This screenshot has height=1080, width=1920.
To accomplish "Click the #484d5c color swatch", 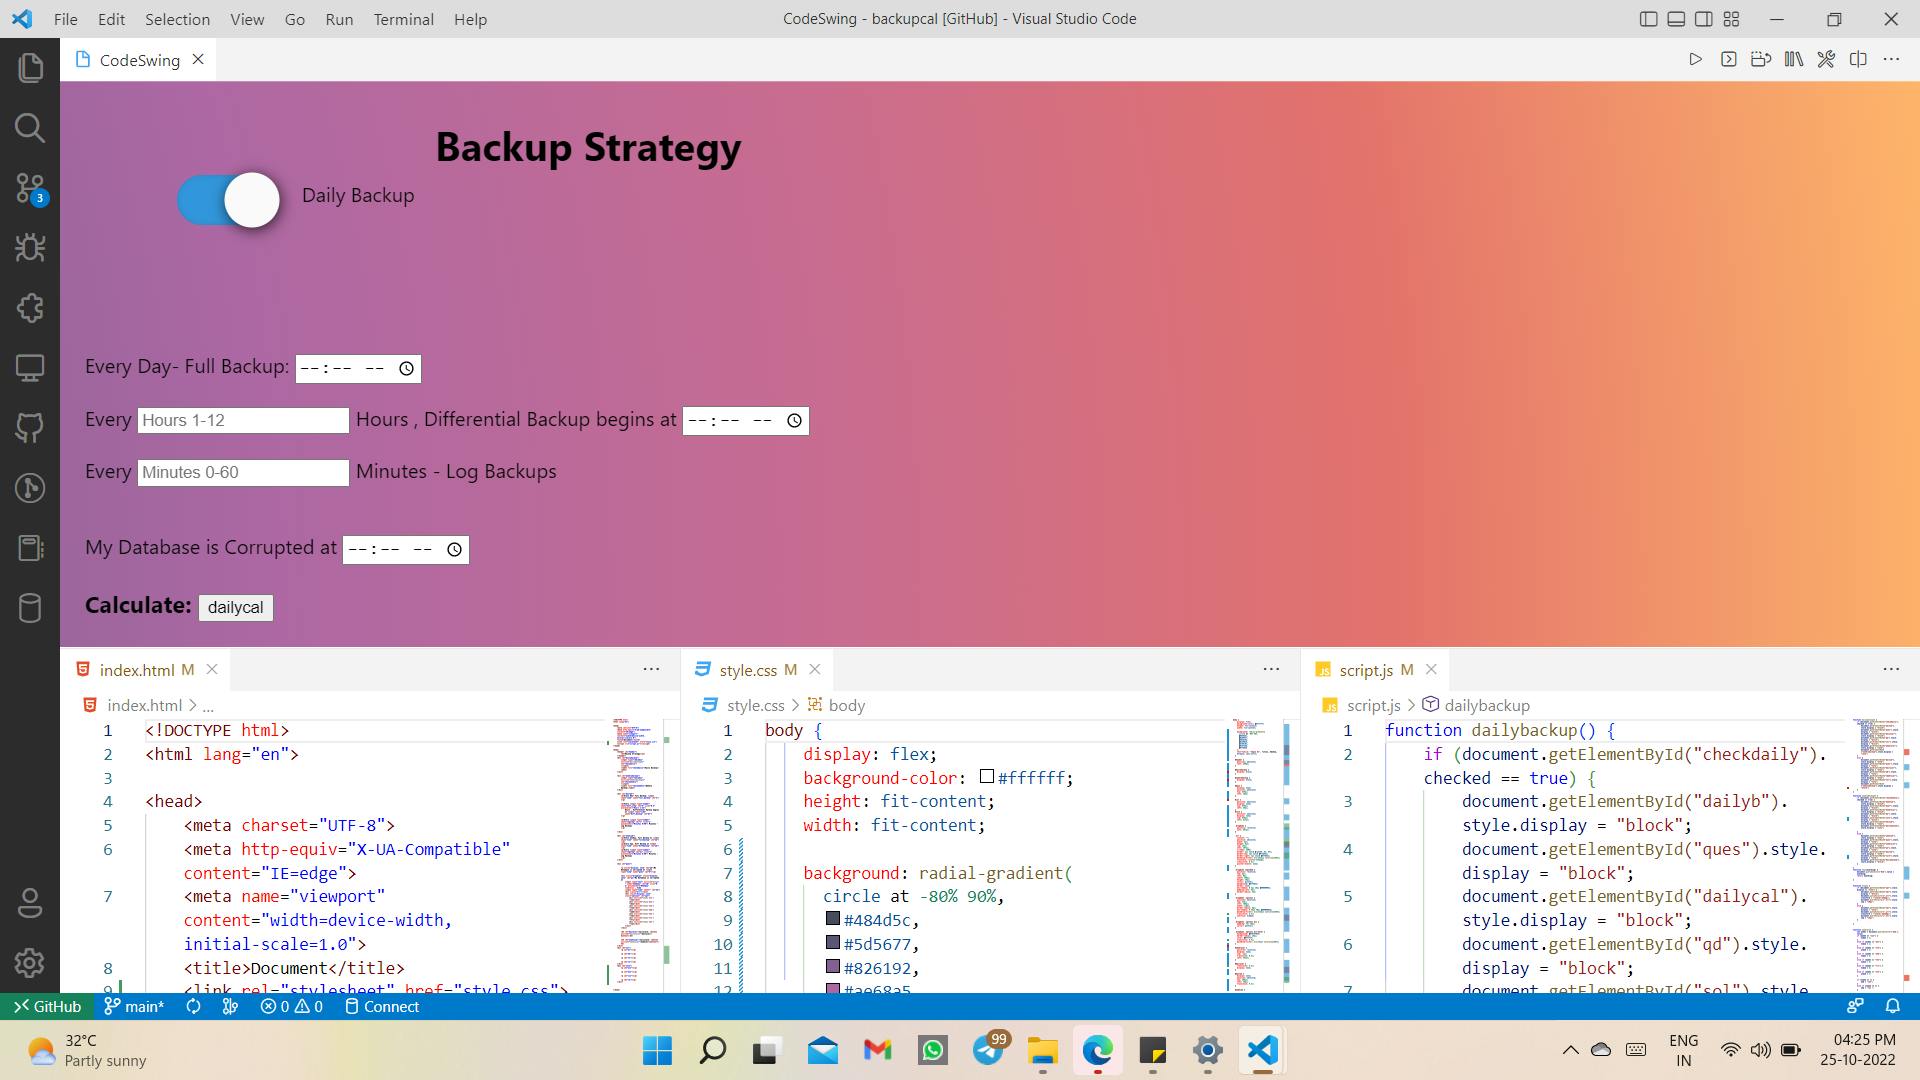I will pyautogui.click(x=832, y=919).
